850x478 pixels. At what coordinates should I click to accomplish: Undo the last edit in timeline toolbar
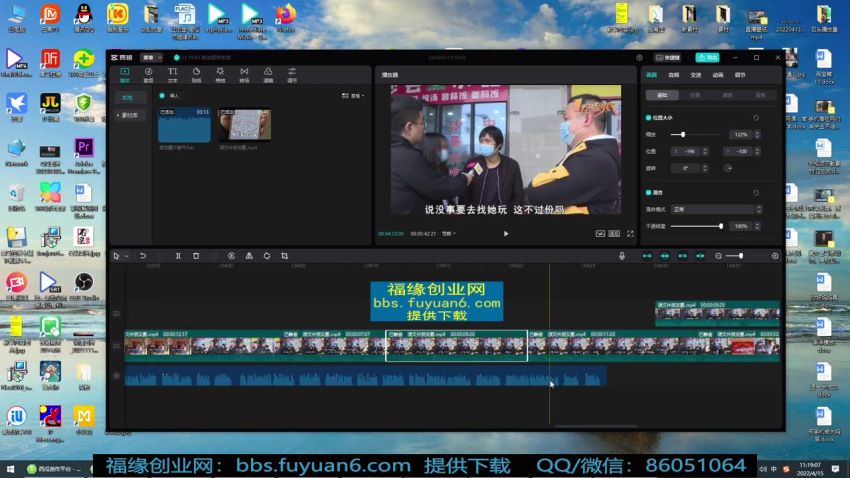point(143,256)
